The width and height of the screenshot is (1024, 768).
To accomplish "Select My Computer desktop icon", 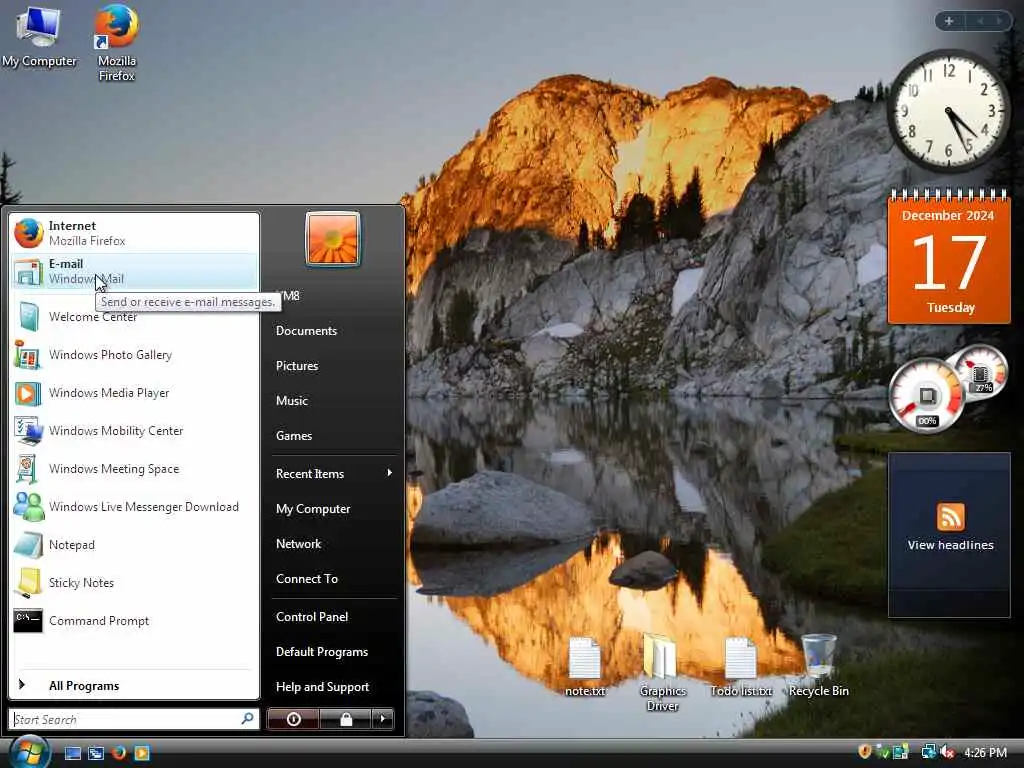I will pos(39,37).
